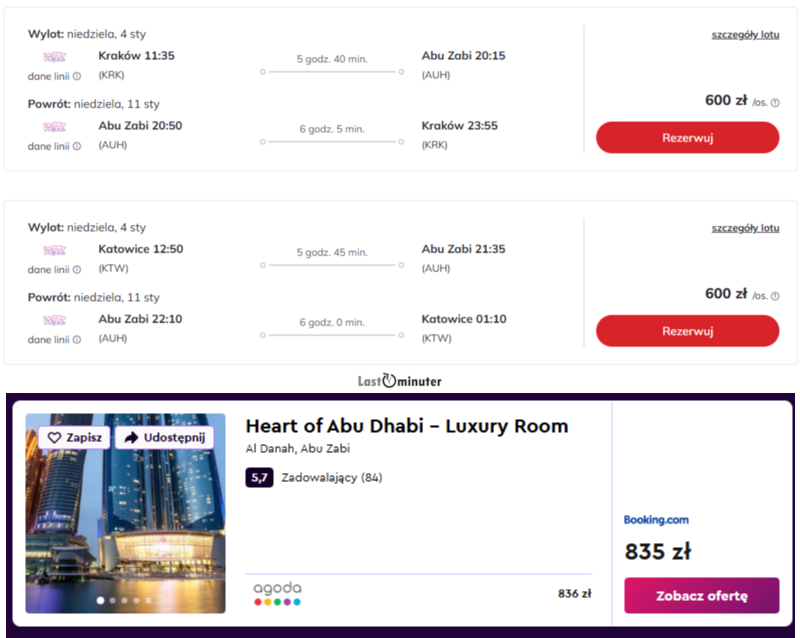Show price info icon next to second 600 zł
The height and width of the screenshot is (638, 800).
pyautogui.click(x=775, y=295)
